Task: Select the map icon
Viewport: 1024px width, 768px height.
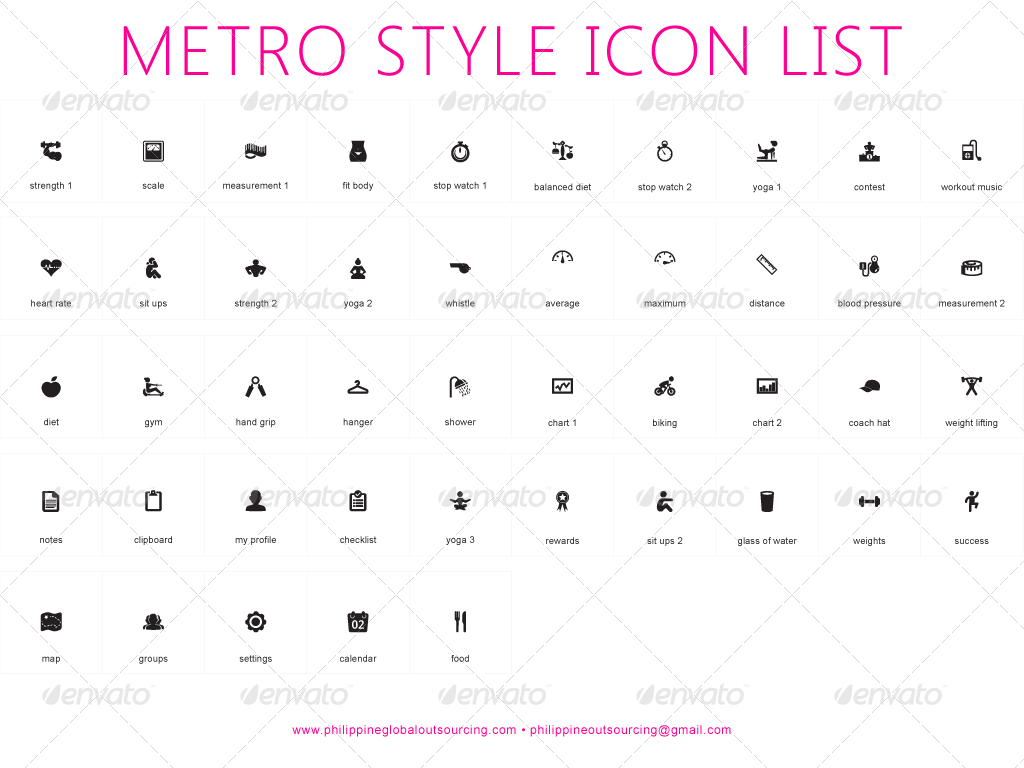Action: tap(51, 622)
